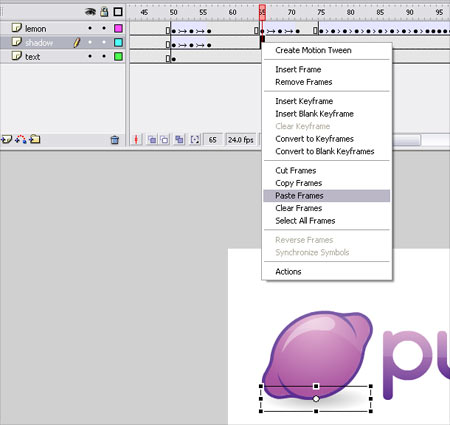Click the Delete Layer trash icon
Image resolution: width=450 pixels, height=425 pixels.
coord(115,140)
